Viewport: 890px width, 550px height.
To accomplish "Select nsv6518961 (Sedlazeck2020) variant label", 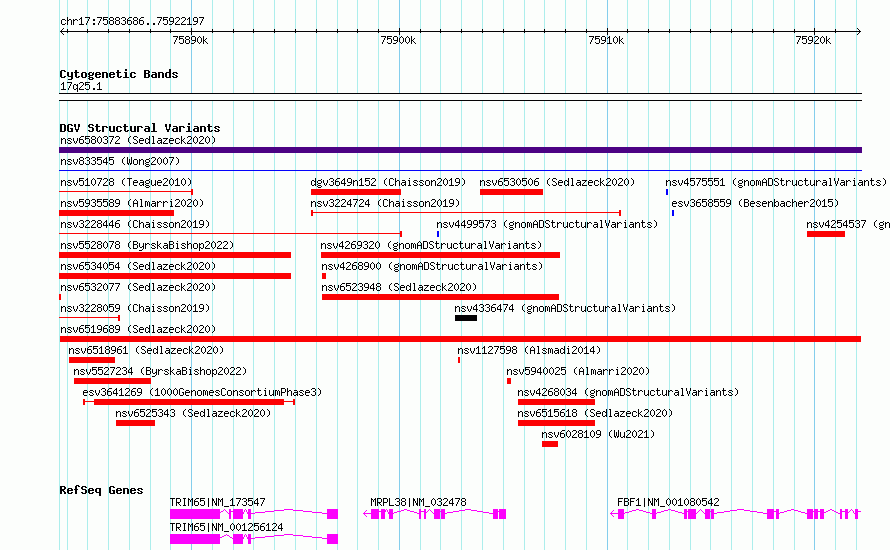I will tap(146, 350).
